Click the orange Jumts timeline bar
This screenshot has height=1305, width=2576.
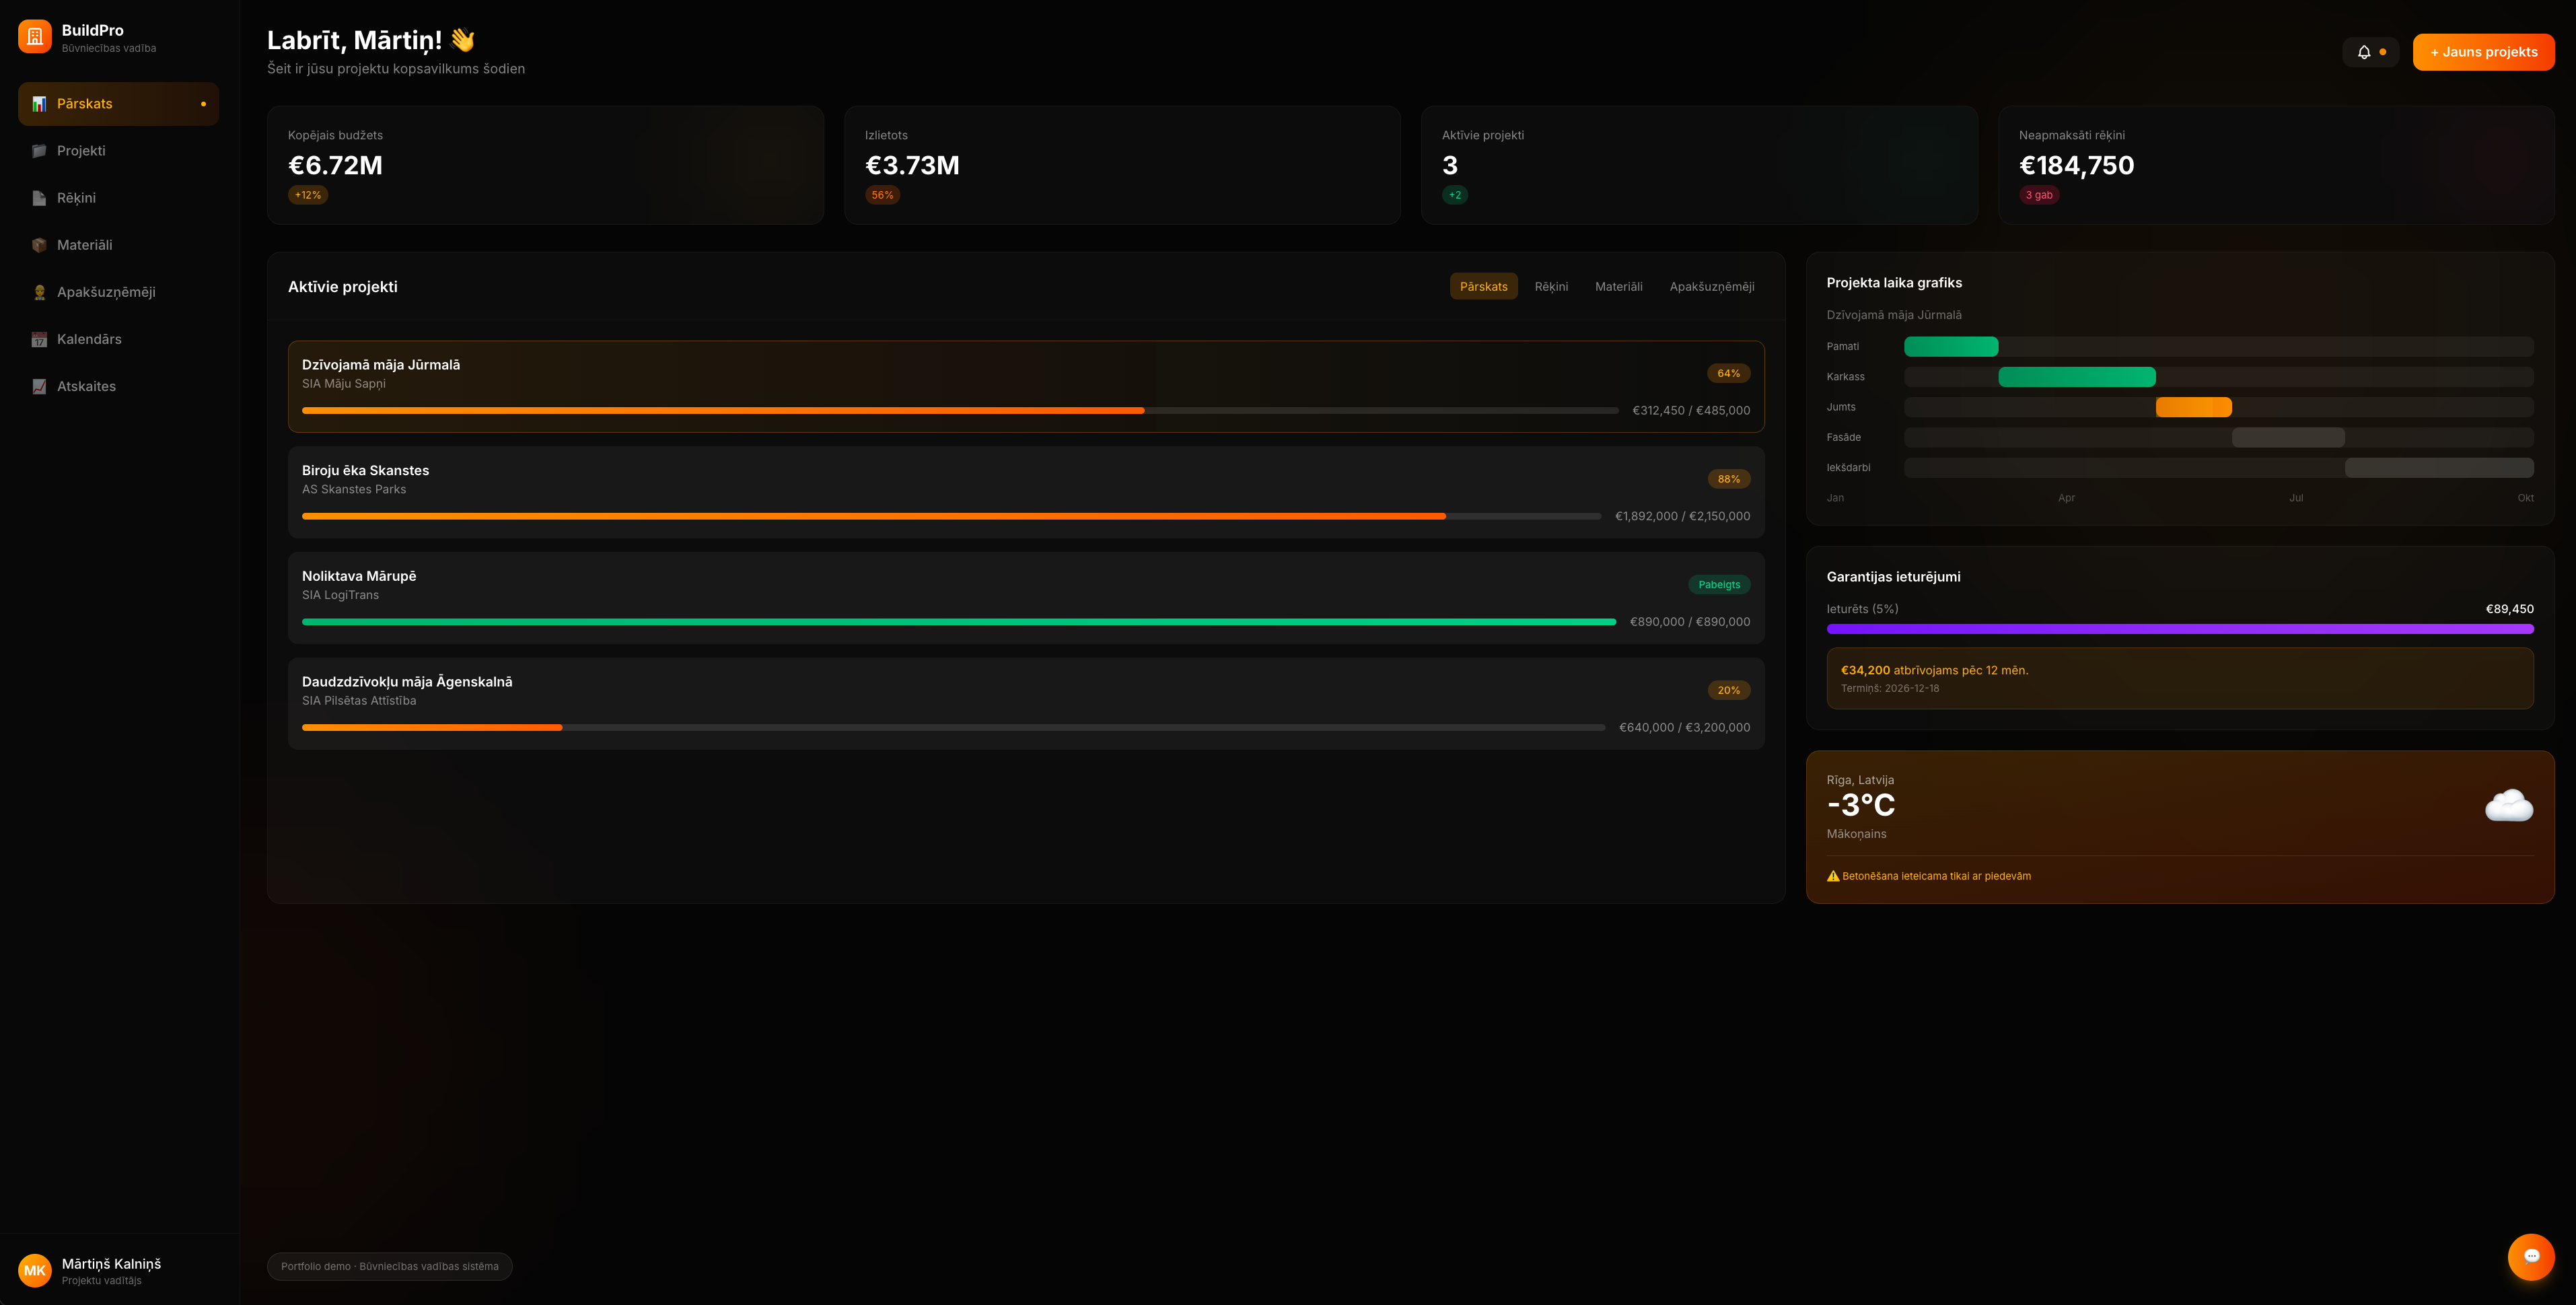(x=2193, y=407)
